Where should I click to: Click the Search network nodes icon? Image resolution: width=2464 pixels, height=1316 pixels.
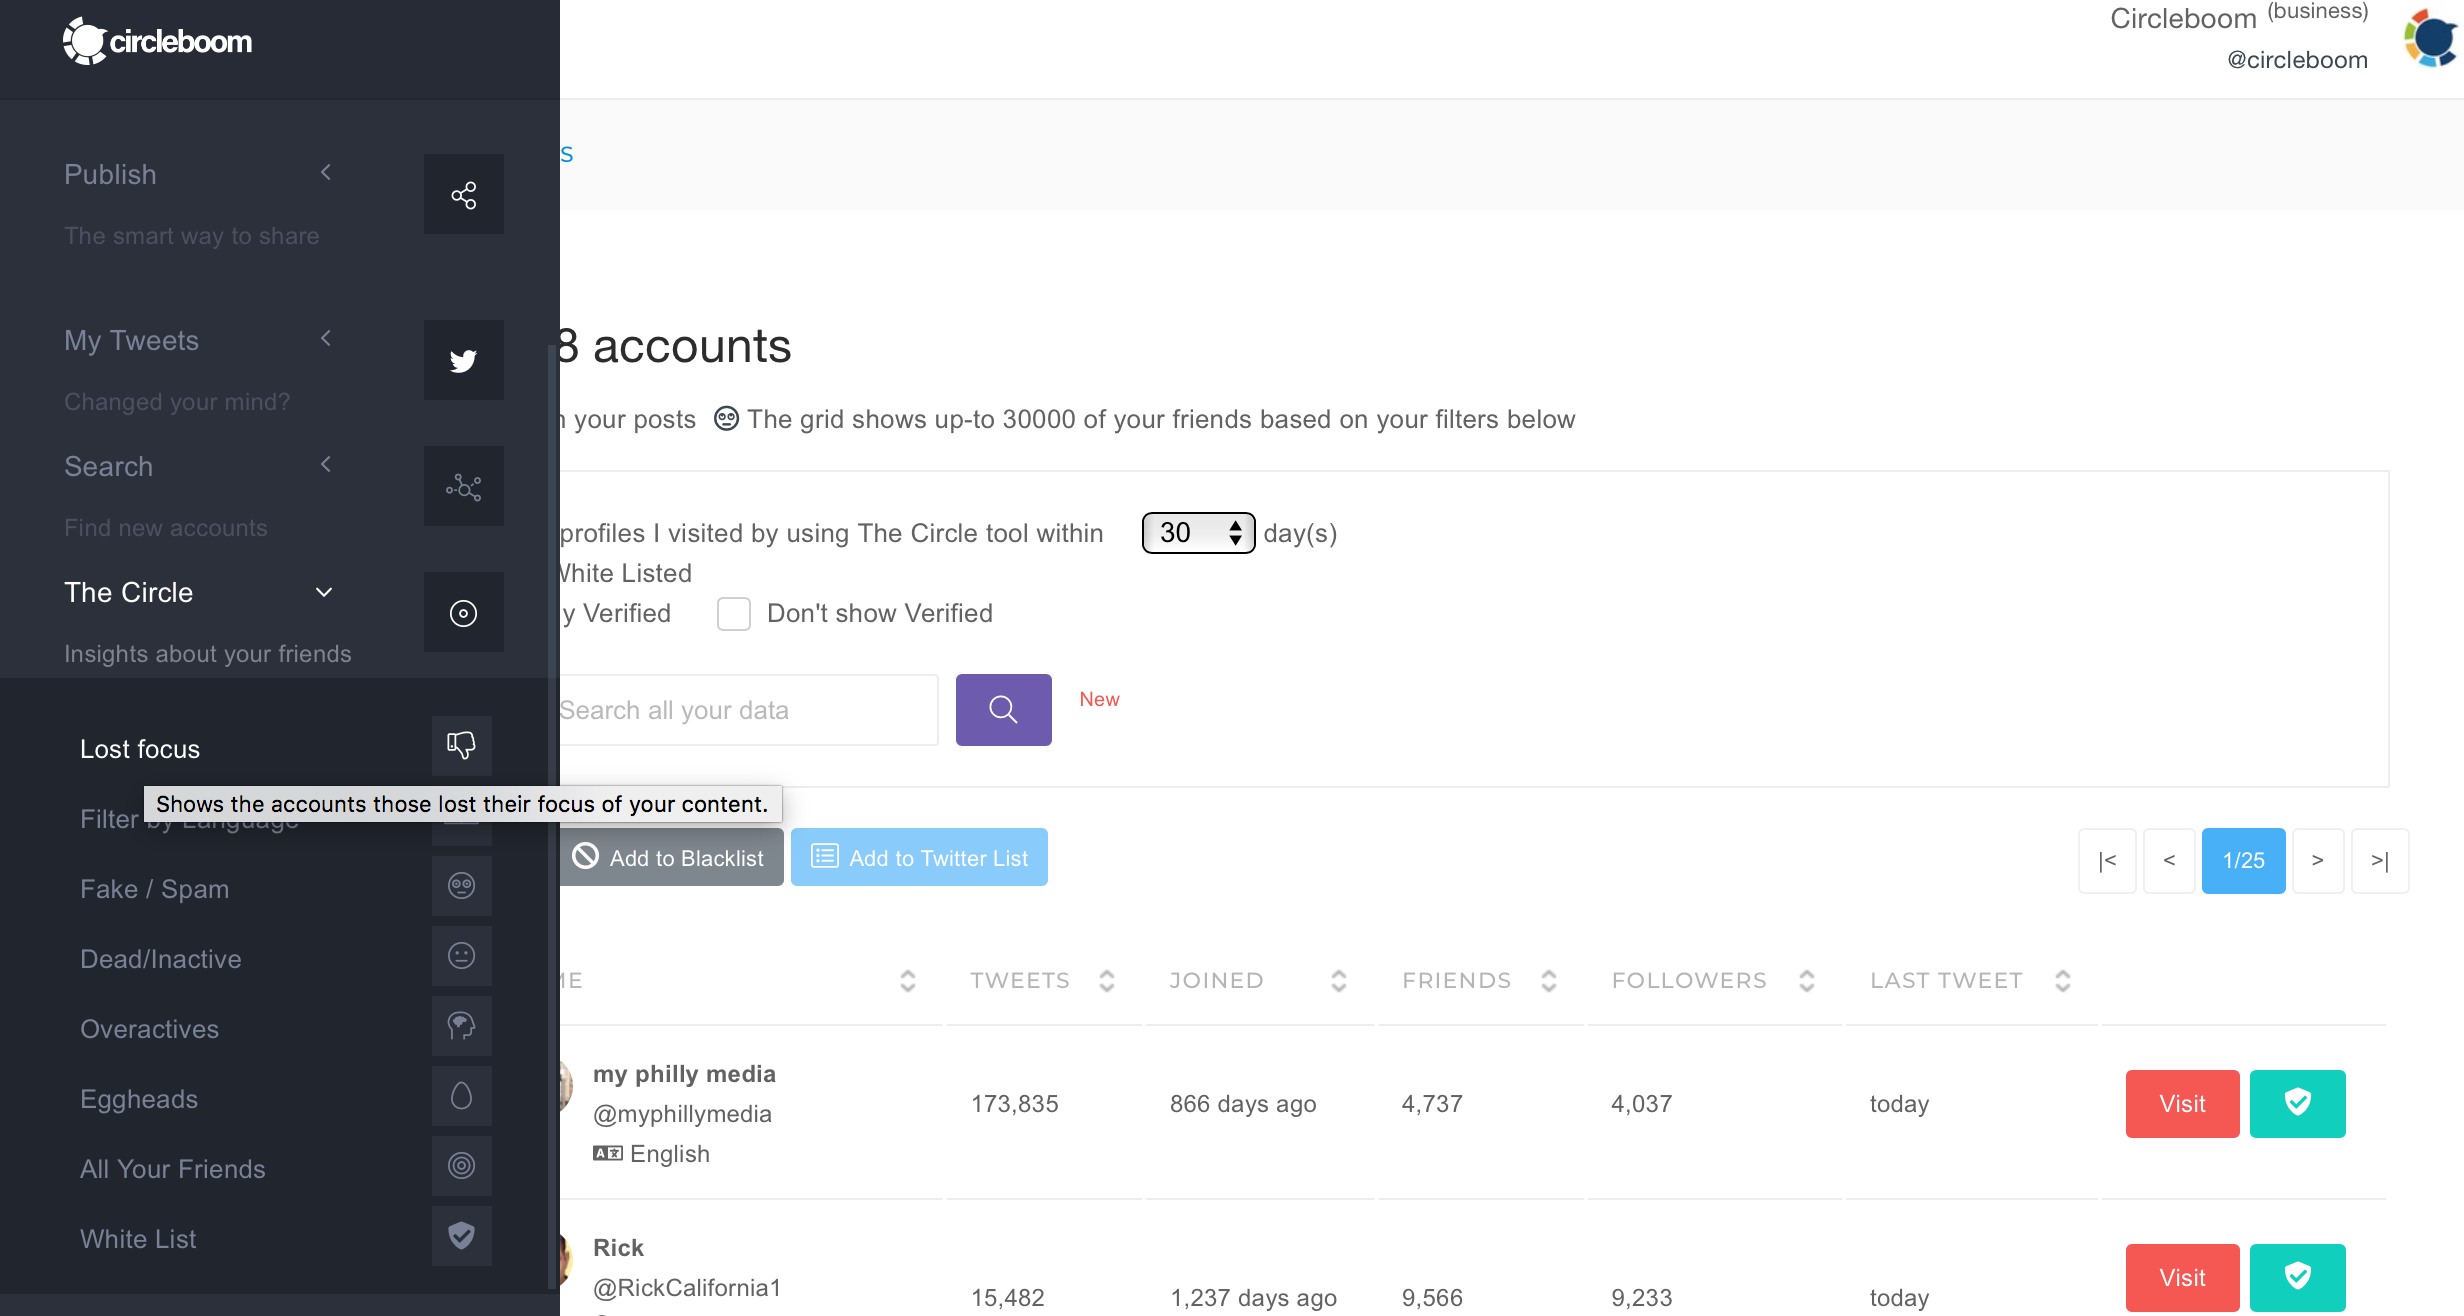click(463, 487)
